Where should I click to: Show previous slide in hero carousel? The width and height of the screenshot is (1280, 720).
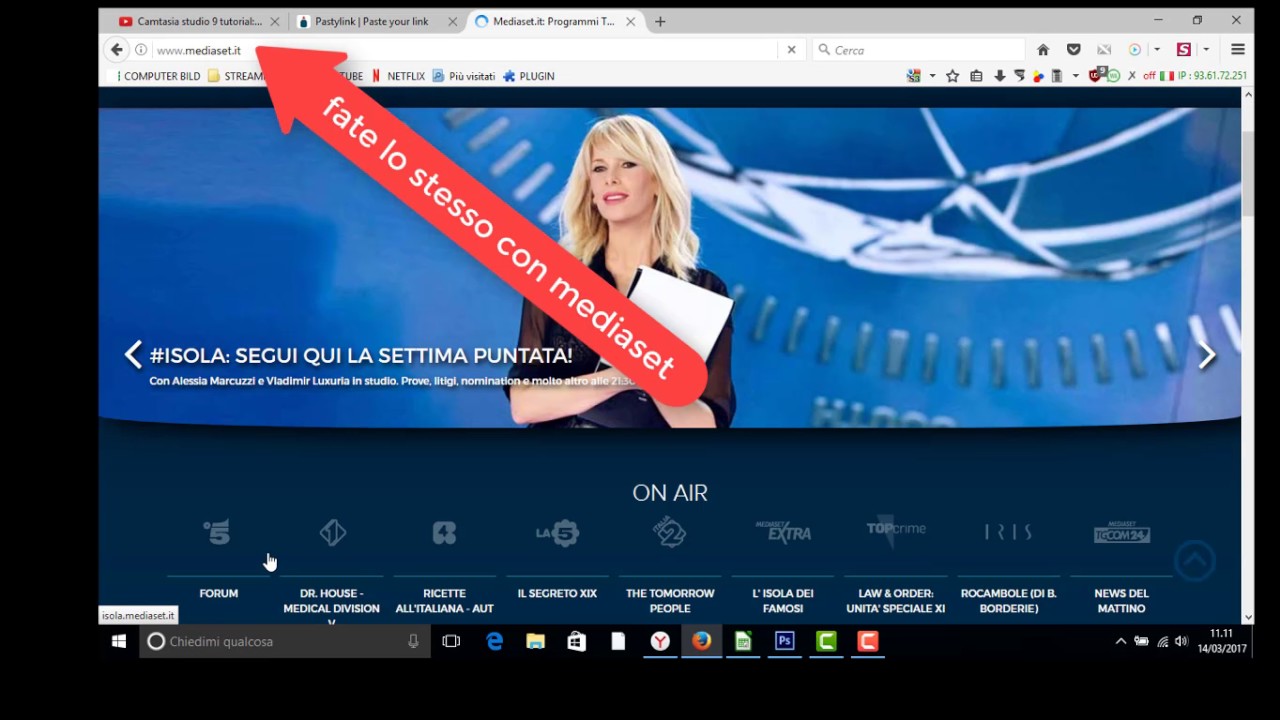(x=133, y=354)
